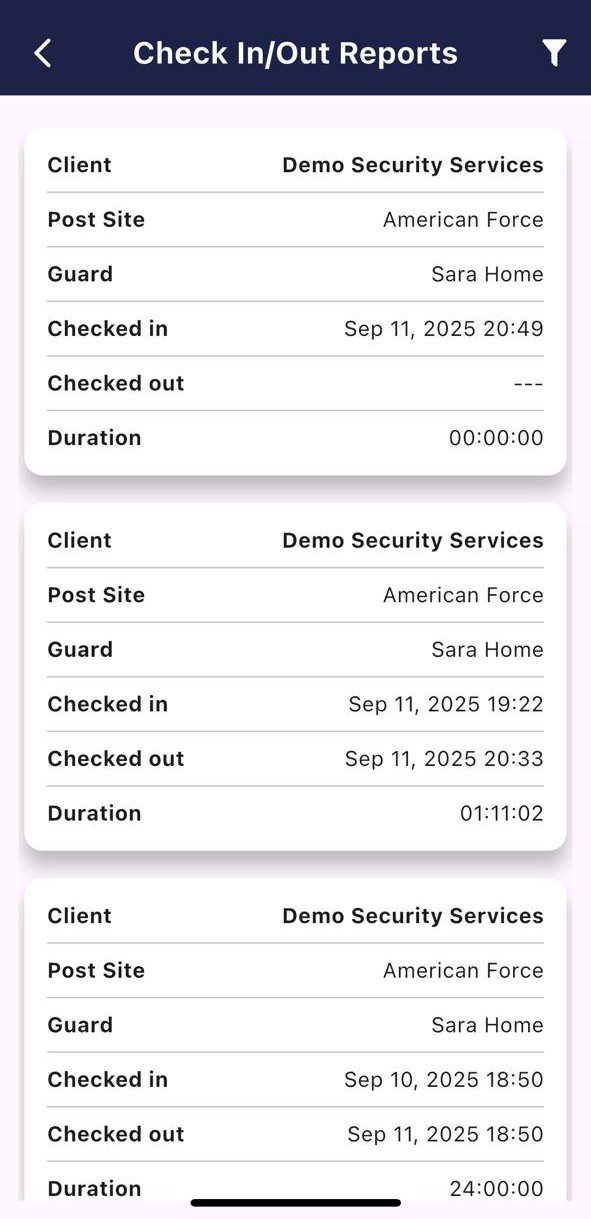Open the second card's Demo Security Services client
This screenshot has width=591, height=1219.
(x=413, y=540)
